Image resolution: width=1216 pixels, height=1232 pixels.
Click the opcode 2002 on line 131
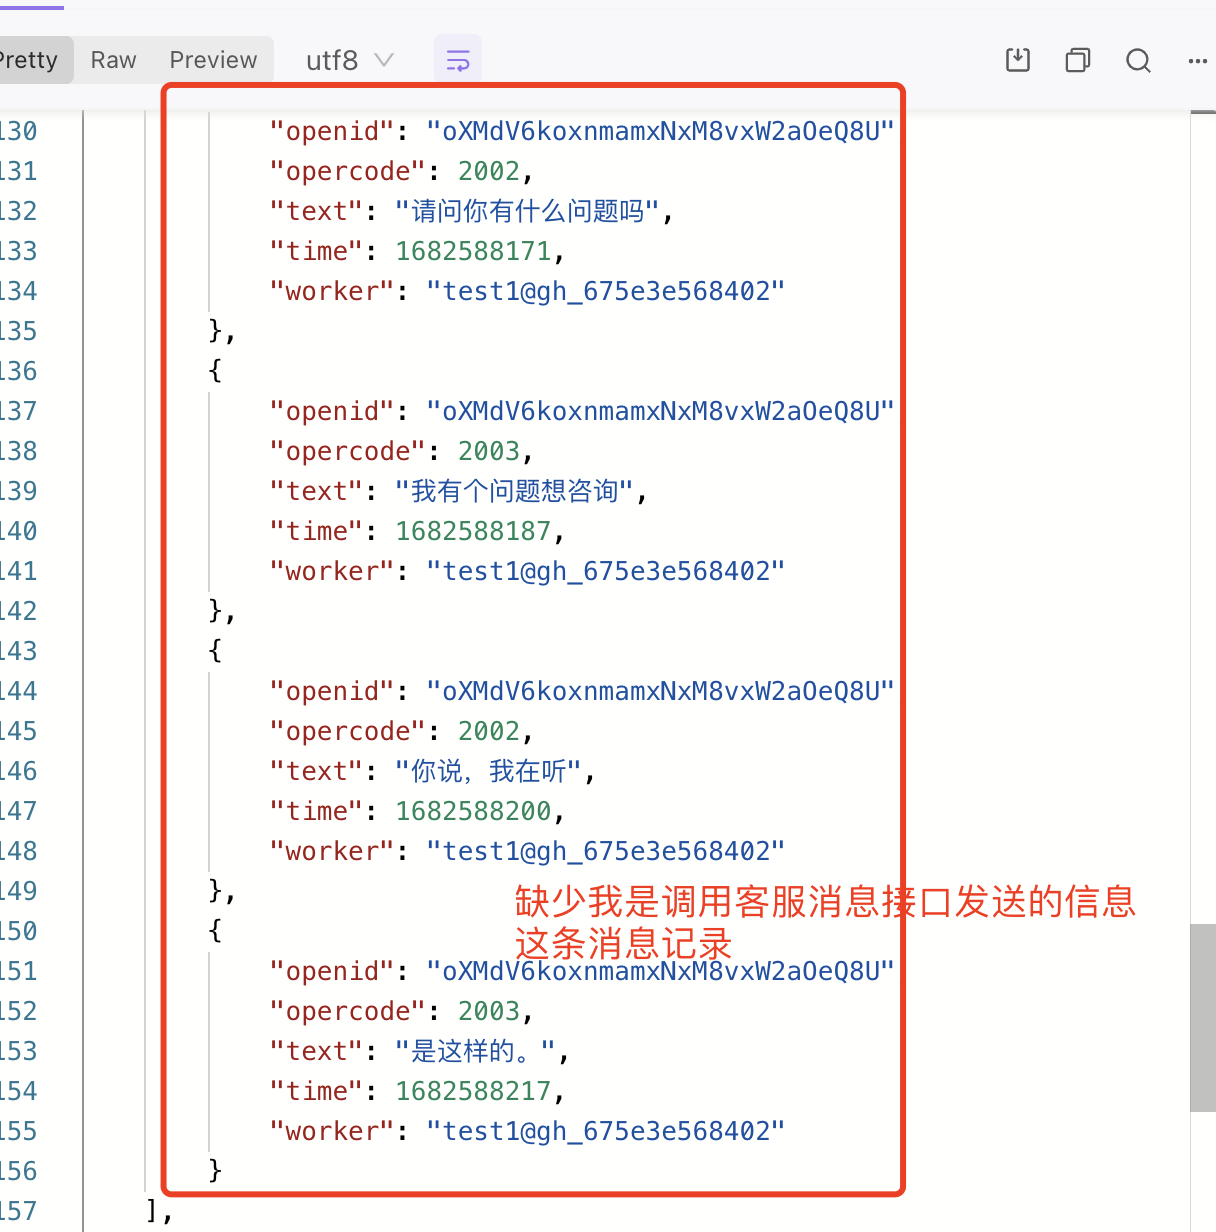[489, 171]
